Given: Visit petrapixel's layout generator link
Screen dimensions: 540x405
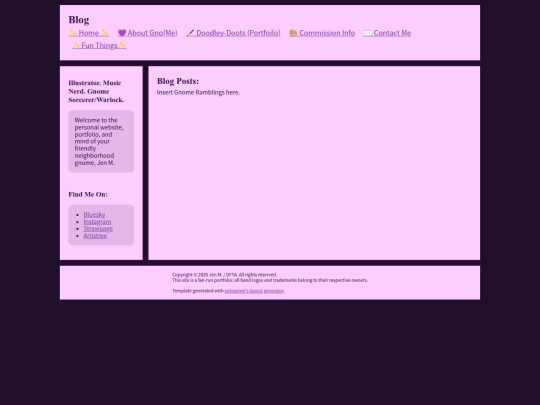Looking at the screenshot, I should (254, 291).
